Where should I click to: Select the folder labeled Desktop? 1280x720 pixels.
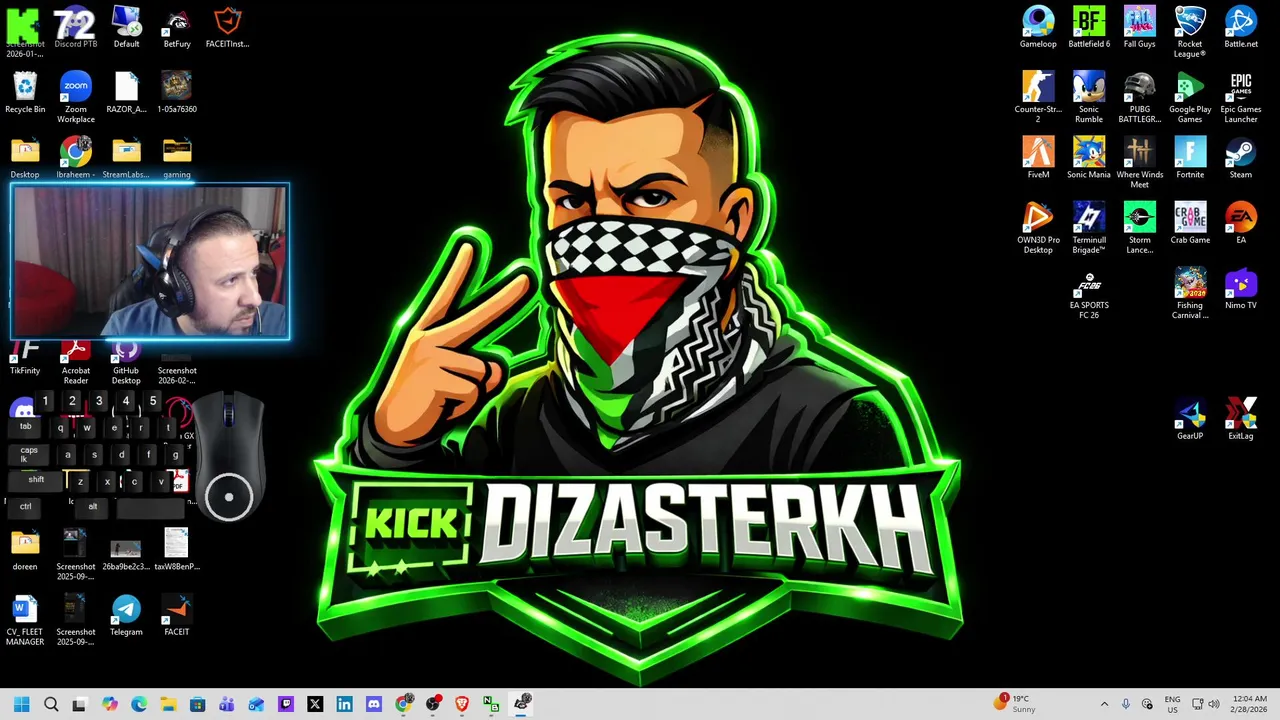[x=25, y=158]
